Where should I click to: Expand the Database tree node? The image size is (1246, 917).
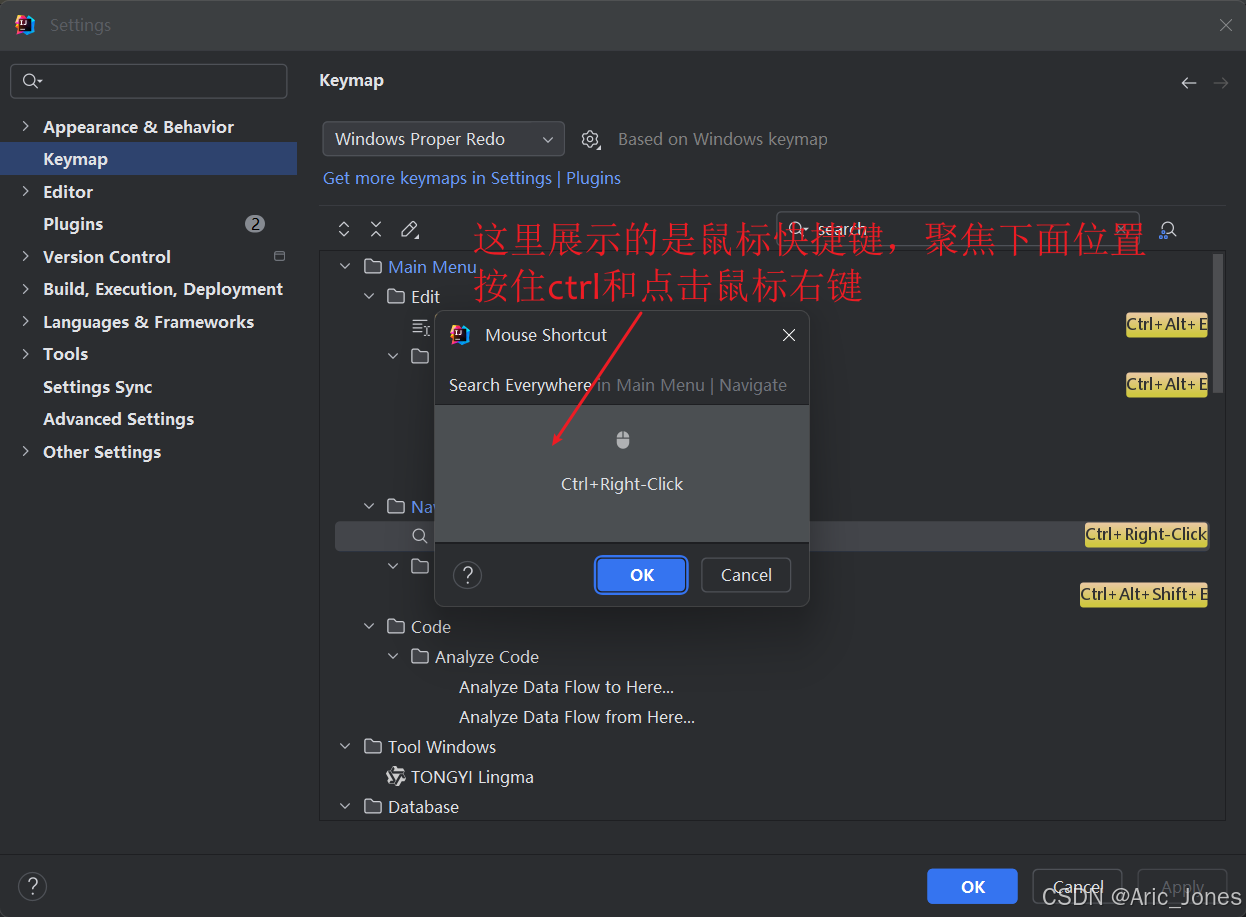(x=345, y=806)
